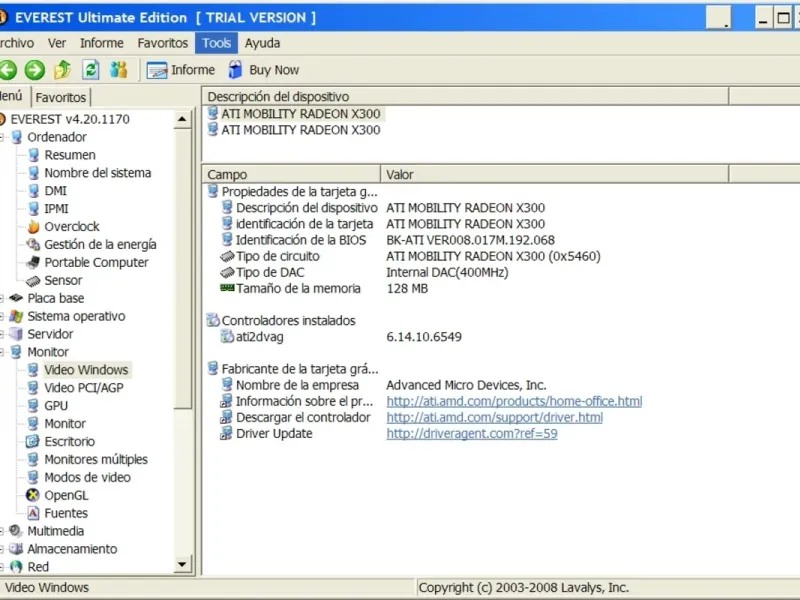Select the Sistema operativo node
This screenshot has width=800, height=600.
click(x=67, y=316)
